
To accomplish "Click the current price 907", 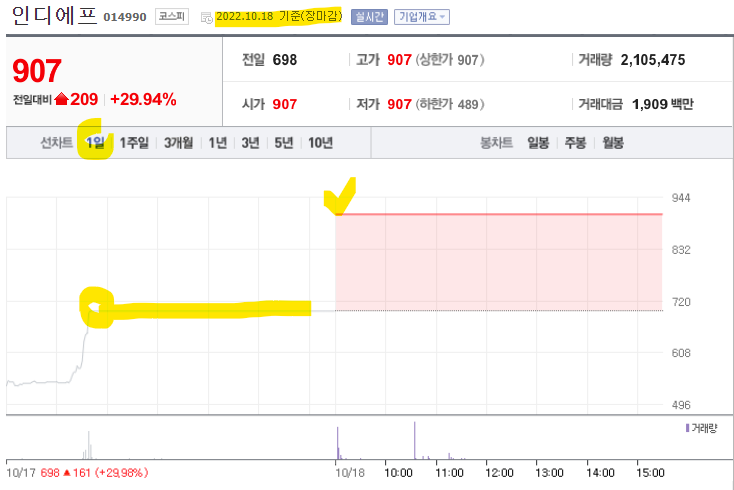I will [x=37, y=71].
